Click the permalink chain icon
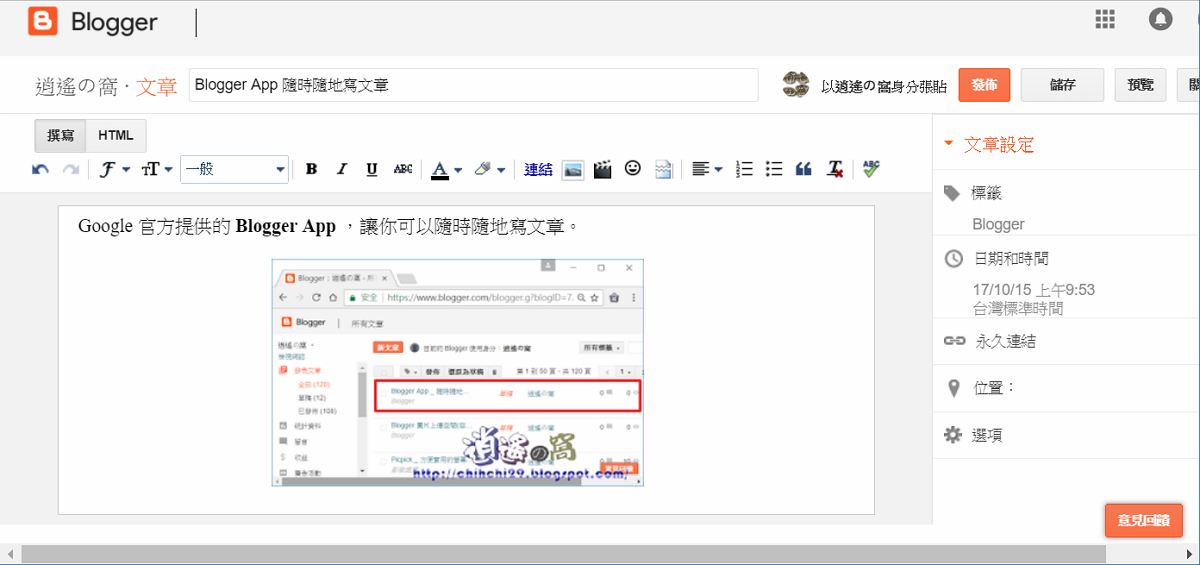Screen dimensions: 1200x565 click(x=954, y=341)
